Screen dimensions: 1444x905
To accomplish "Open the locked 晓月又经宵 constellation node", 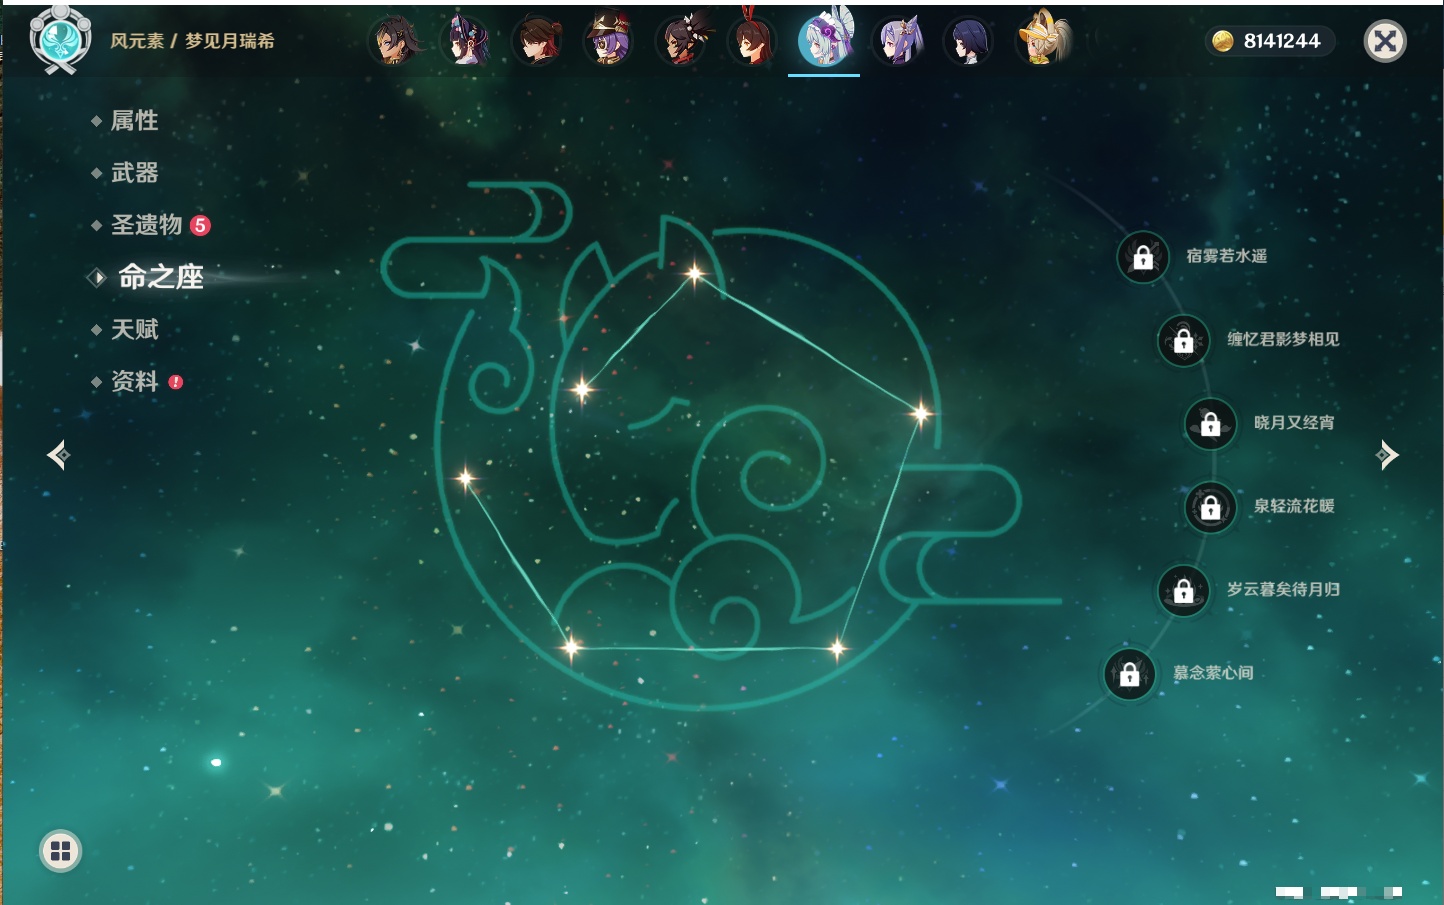I will coord(1211,424).
